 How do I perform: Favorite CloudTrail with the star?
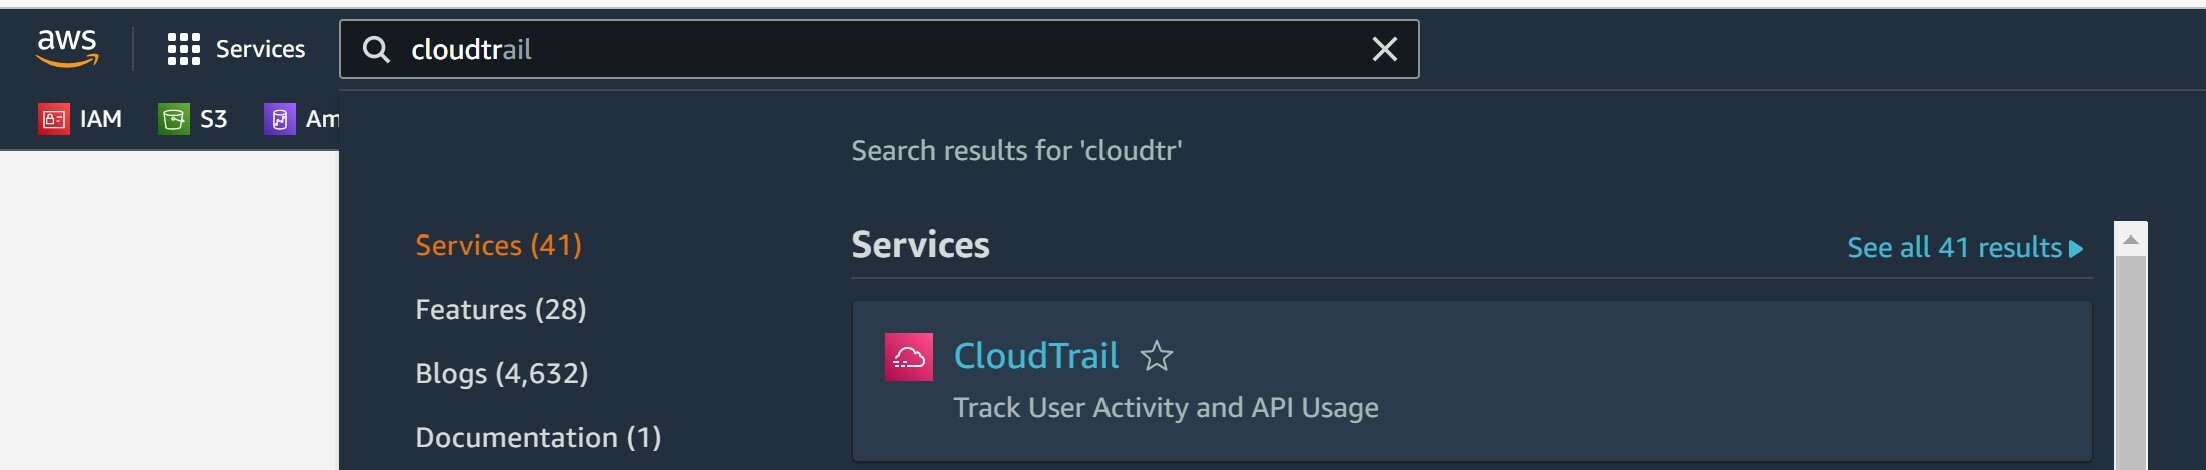(1157, 356)
